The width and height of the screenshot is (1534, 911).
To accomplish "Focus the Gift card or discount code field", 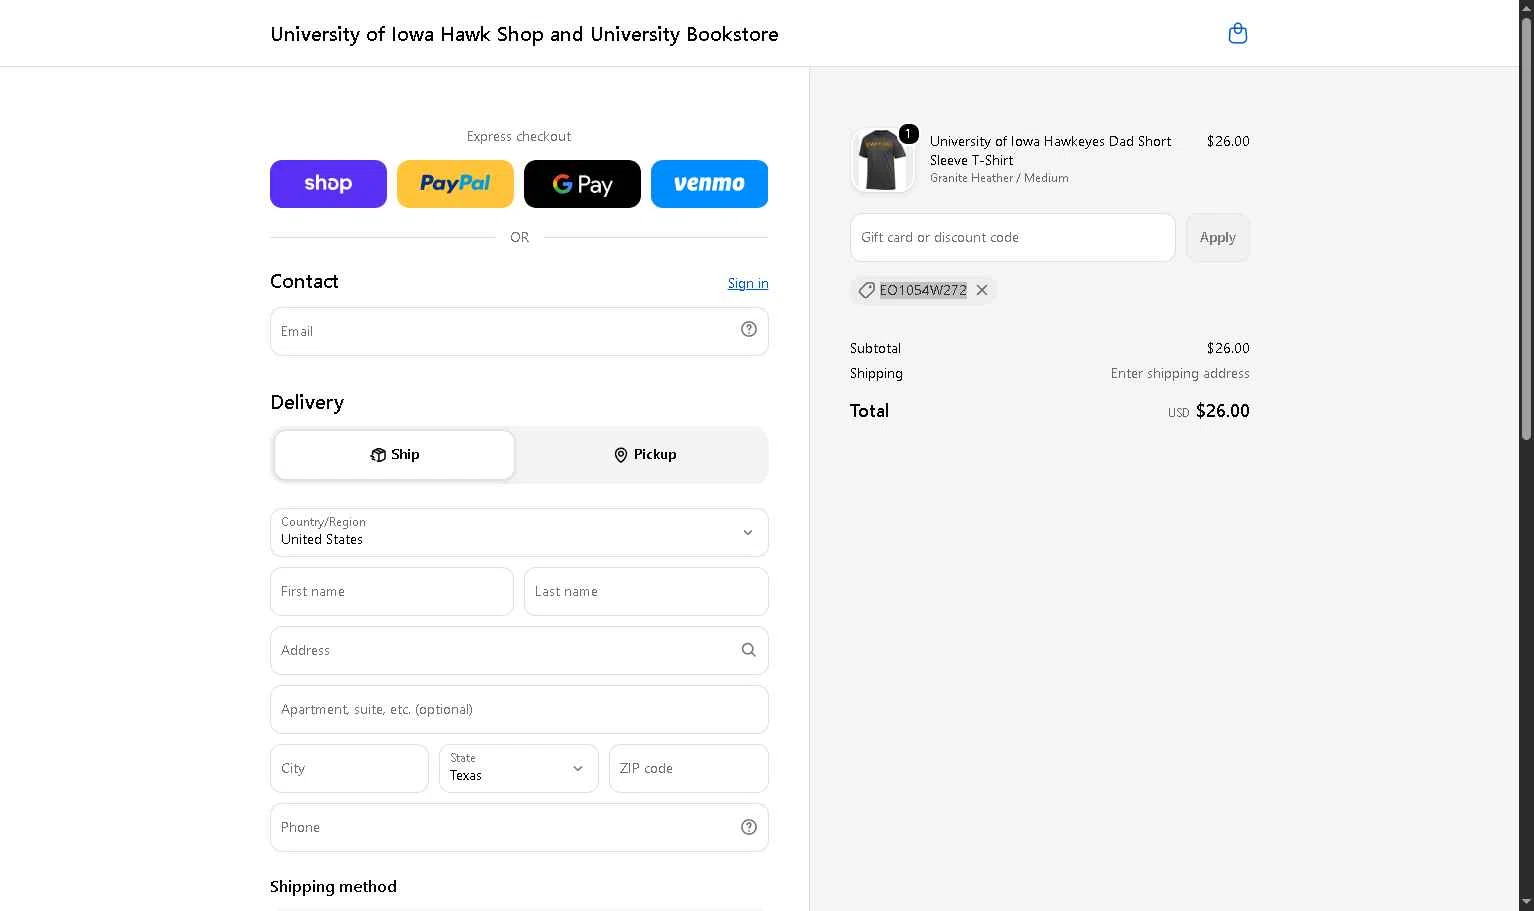I will pos(1013,238).
